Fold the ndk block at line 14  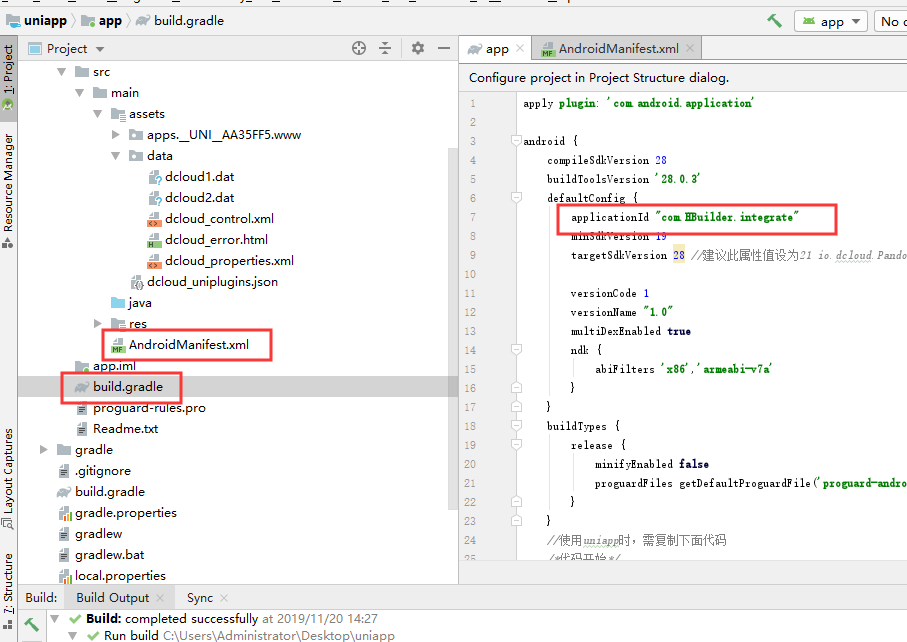(x=517, y=349)
